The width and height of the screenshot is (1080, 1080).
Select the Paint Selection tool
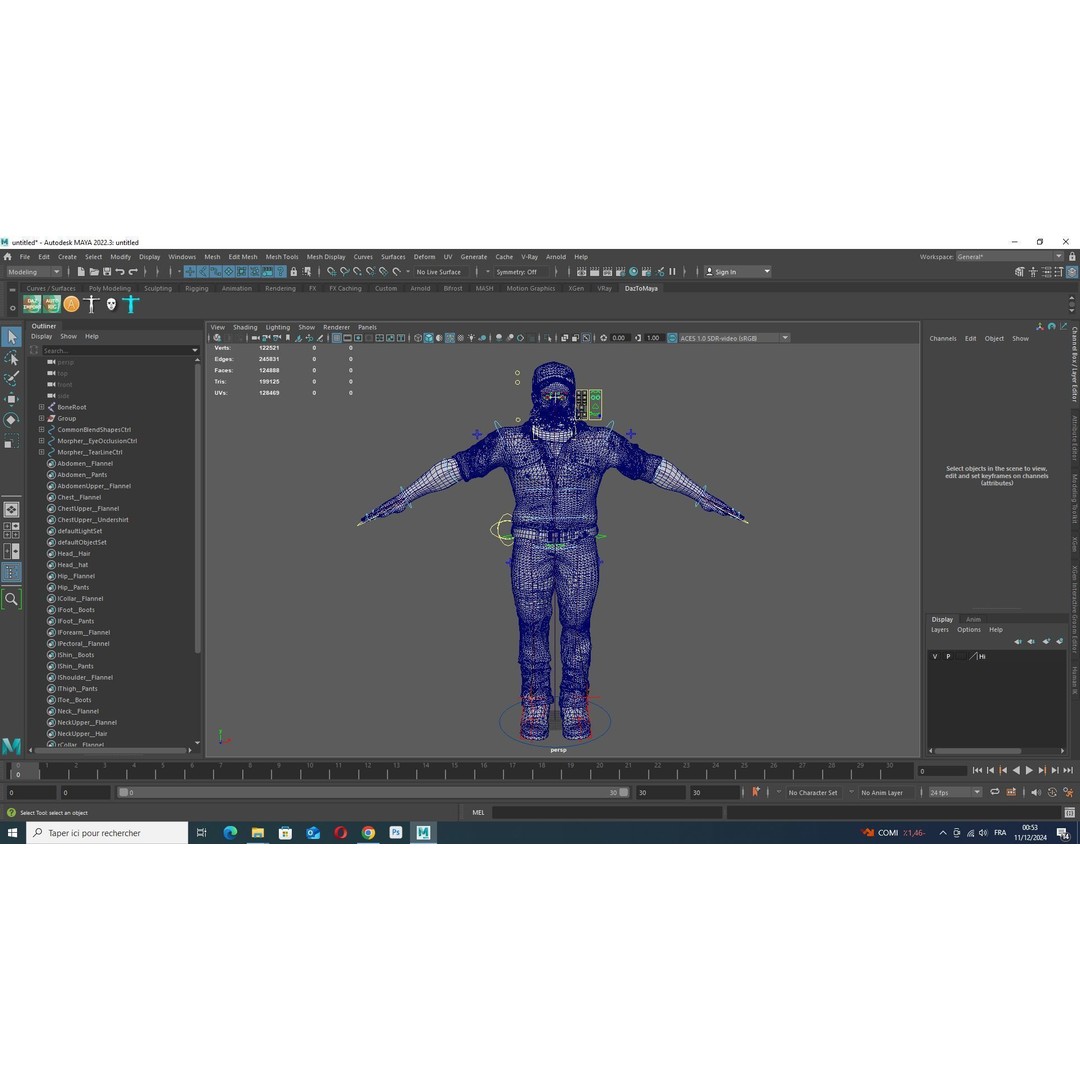tap(12, 378)
